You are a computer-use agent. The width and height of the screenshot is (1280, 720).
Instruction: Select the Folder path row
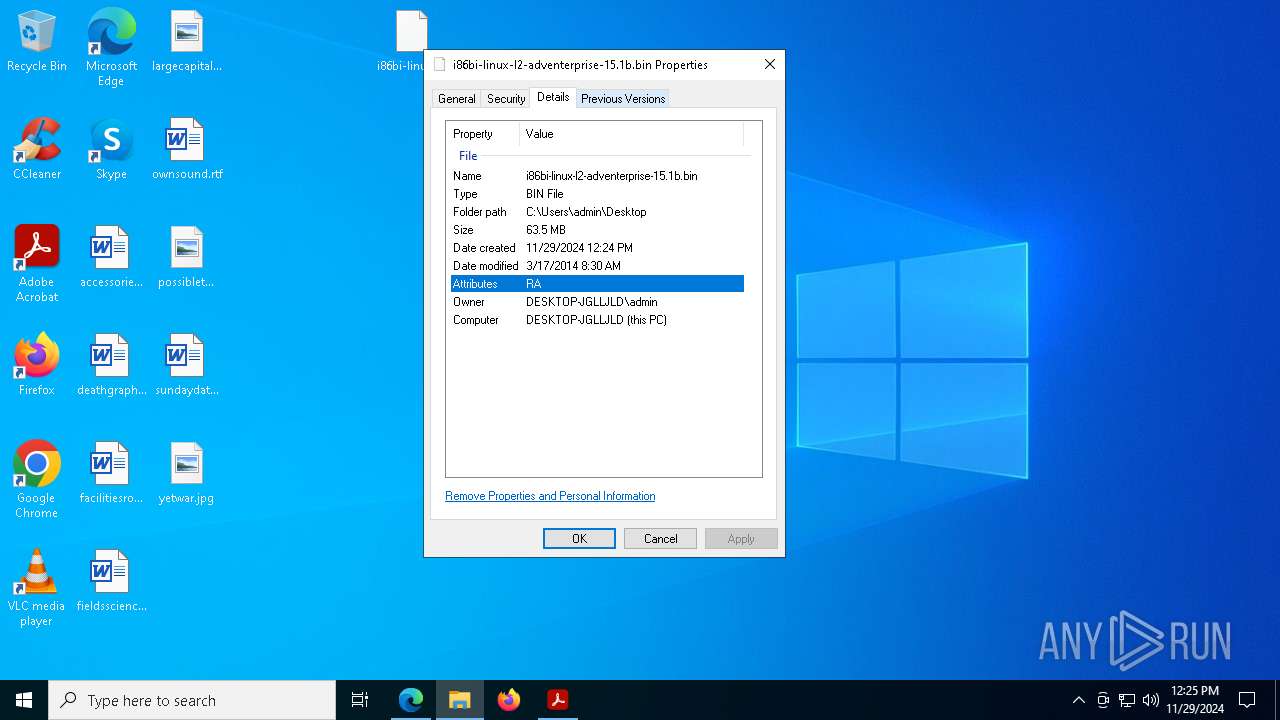point(597,212)
